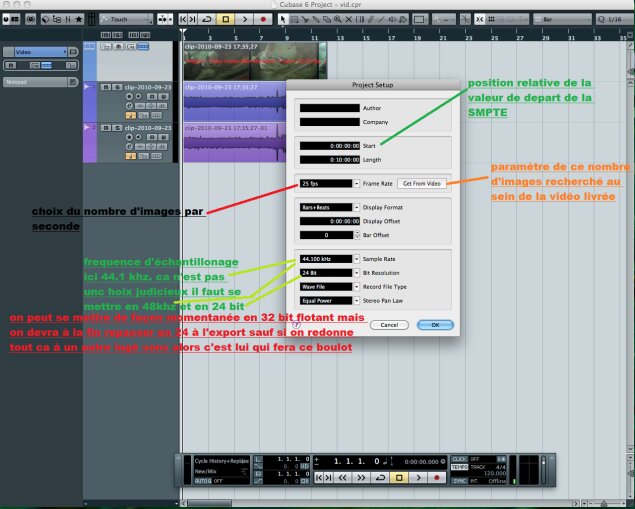Toggle AUTO Q in transport panel
The image size is (635, 509).
tap(202, 481)
